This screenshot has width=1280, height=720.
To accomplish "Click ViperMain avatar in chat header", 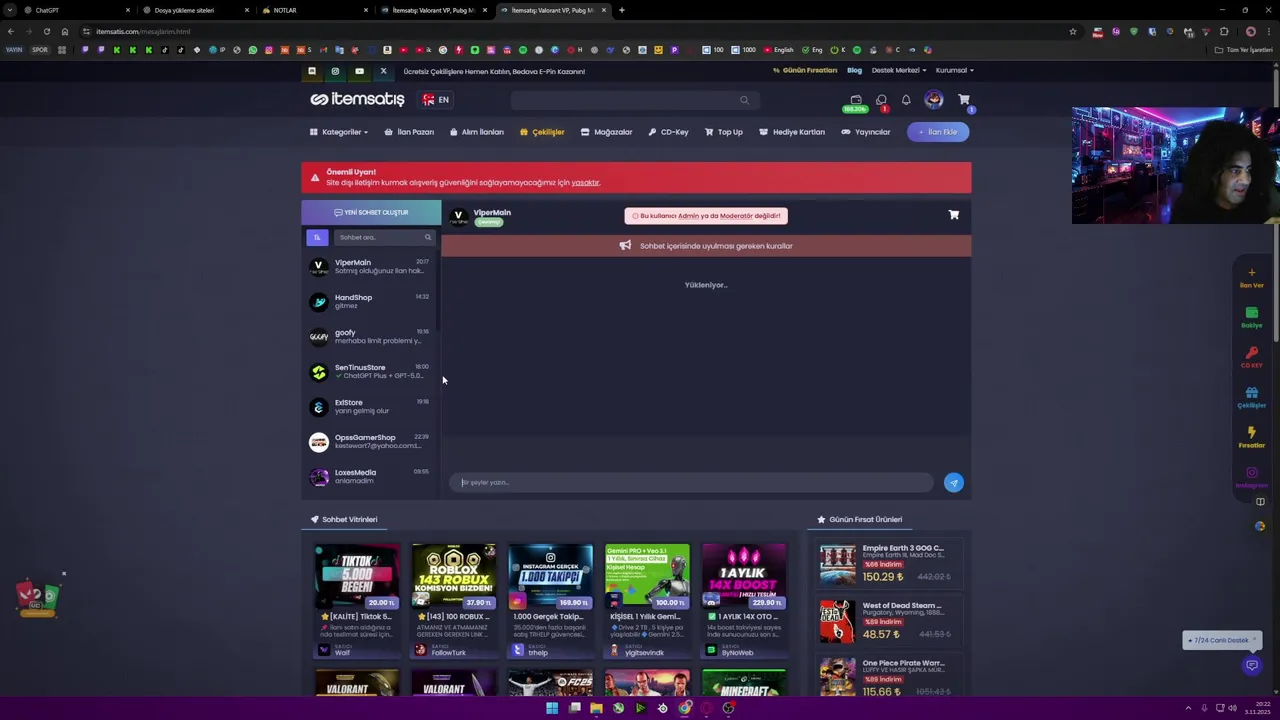I will pyautogui.click(x=459, y=216).
